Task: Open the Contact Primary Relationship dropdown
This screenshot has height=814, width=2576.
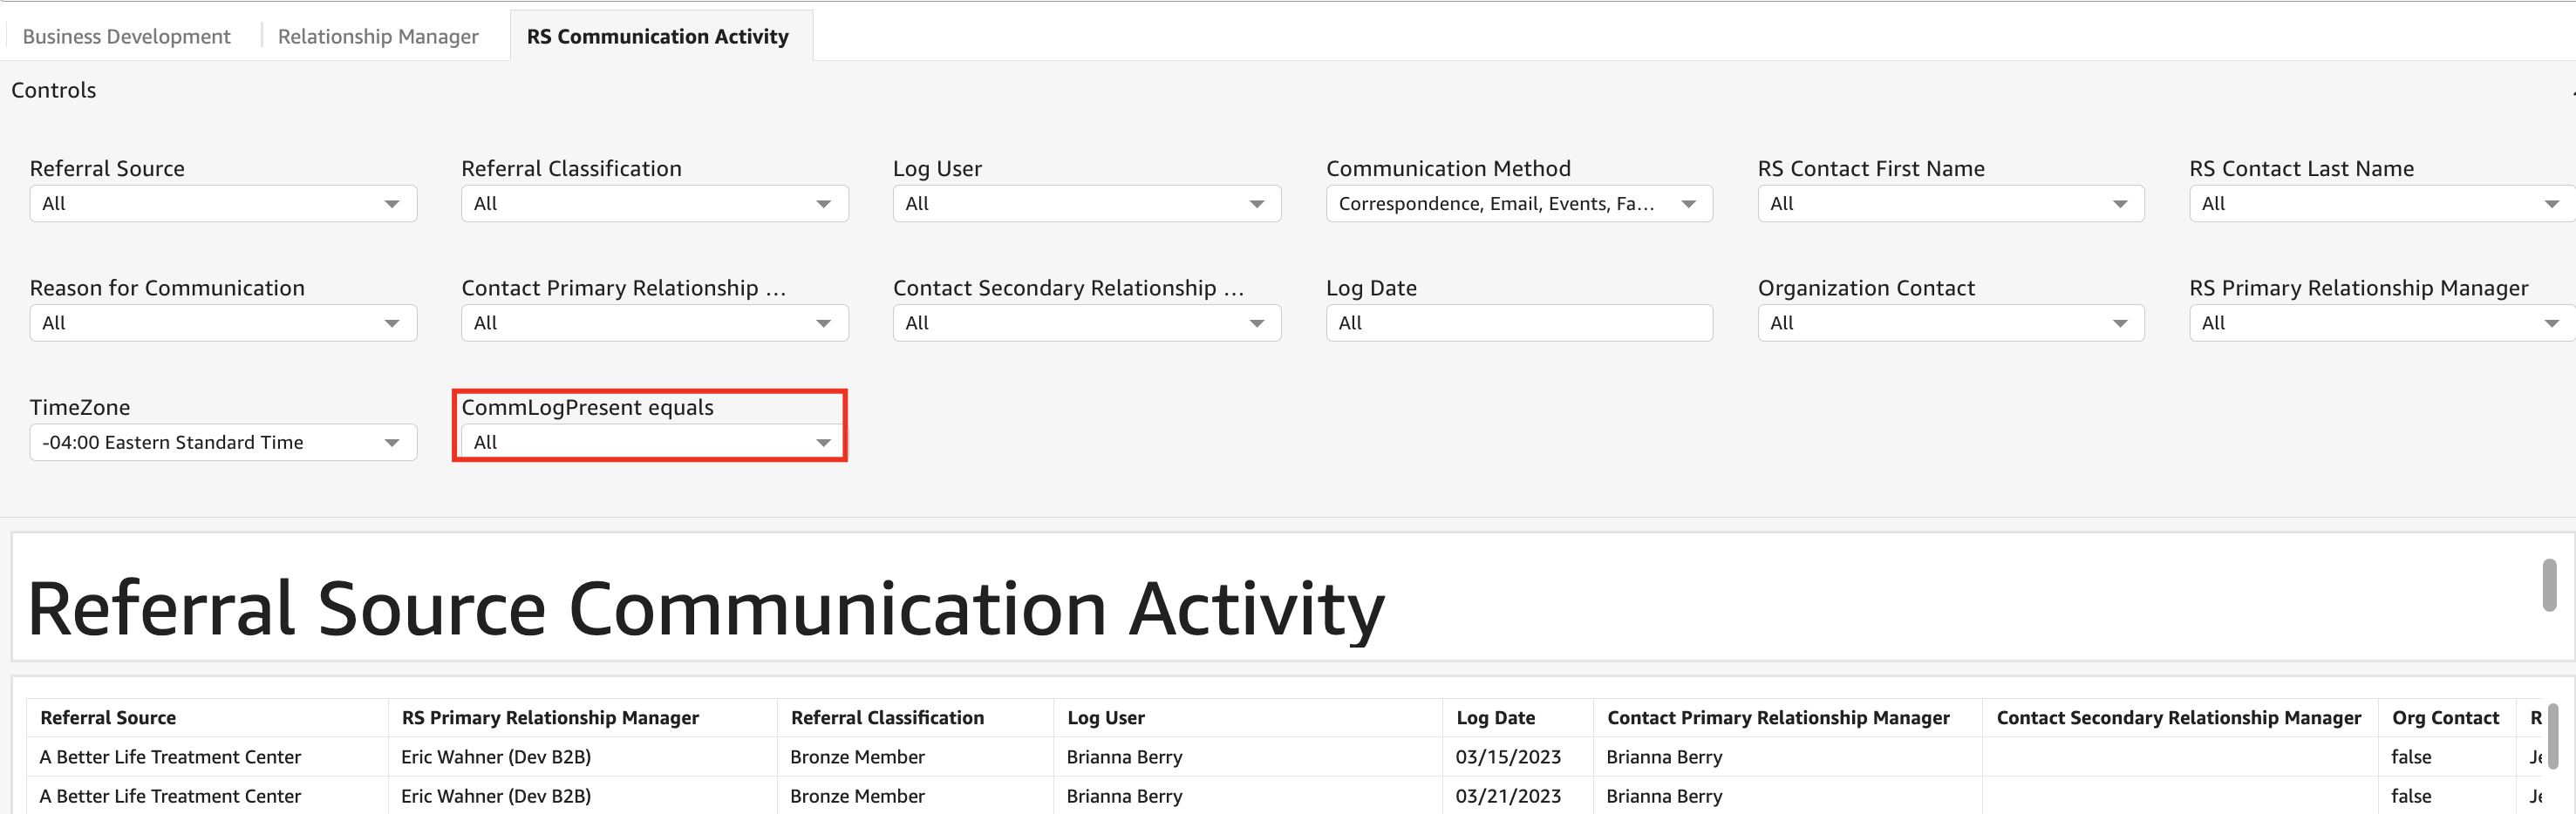Action: pos(654,323)
